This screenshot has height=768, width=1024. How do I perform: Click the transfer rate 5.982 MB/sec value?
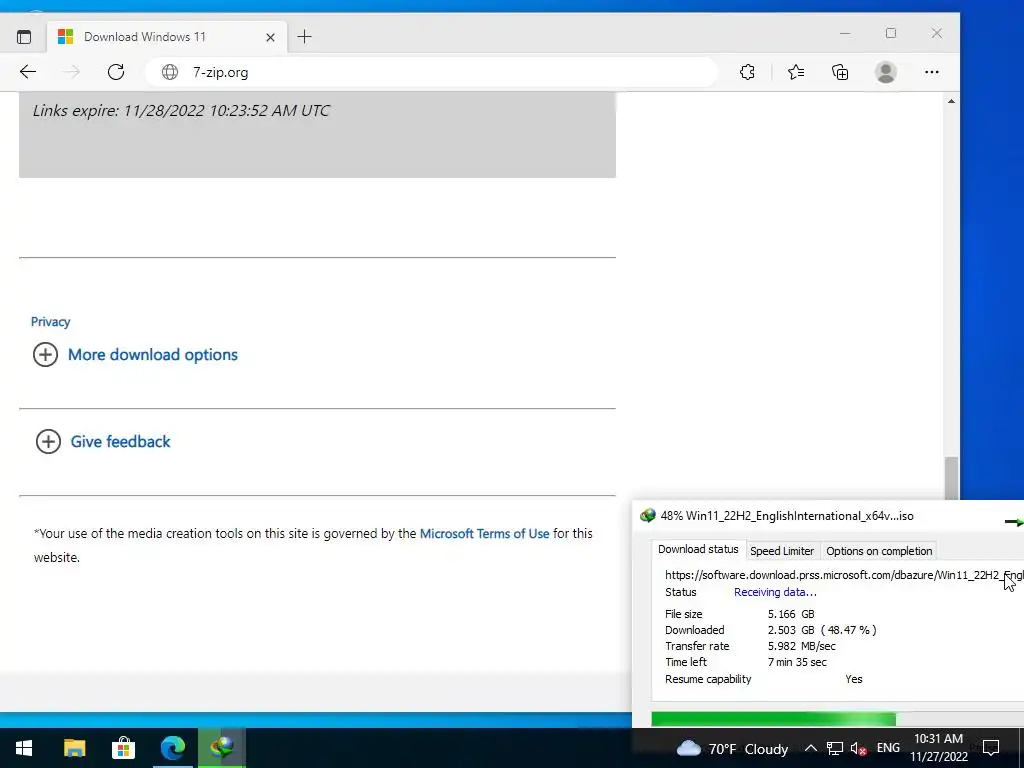[801, 646]
